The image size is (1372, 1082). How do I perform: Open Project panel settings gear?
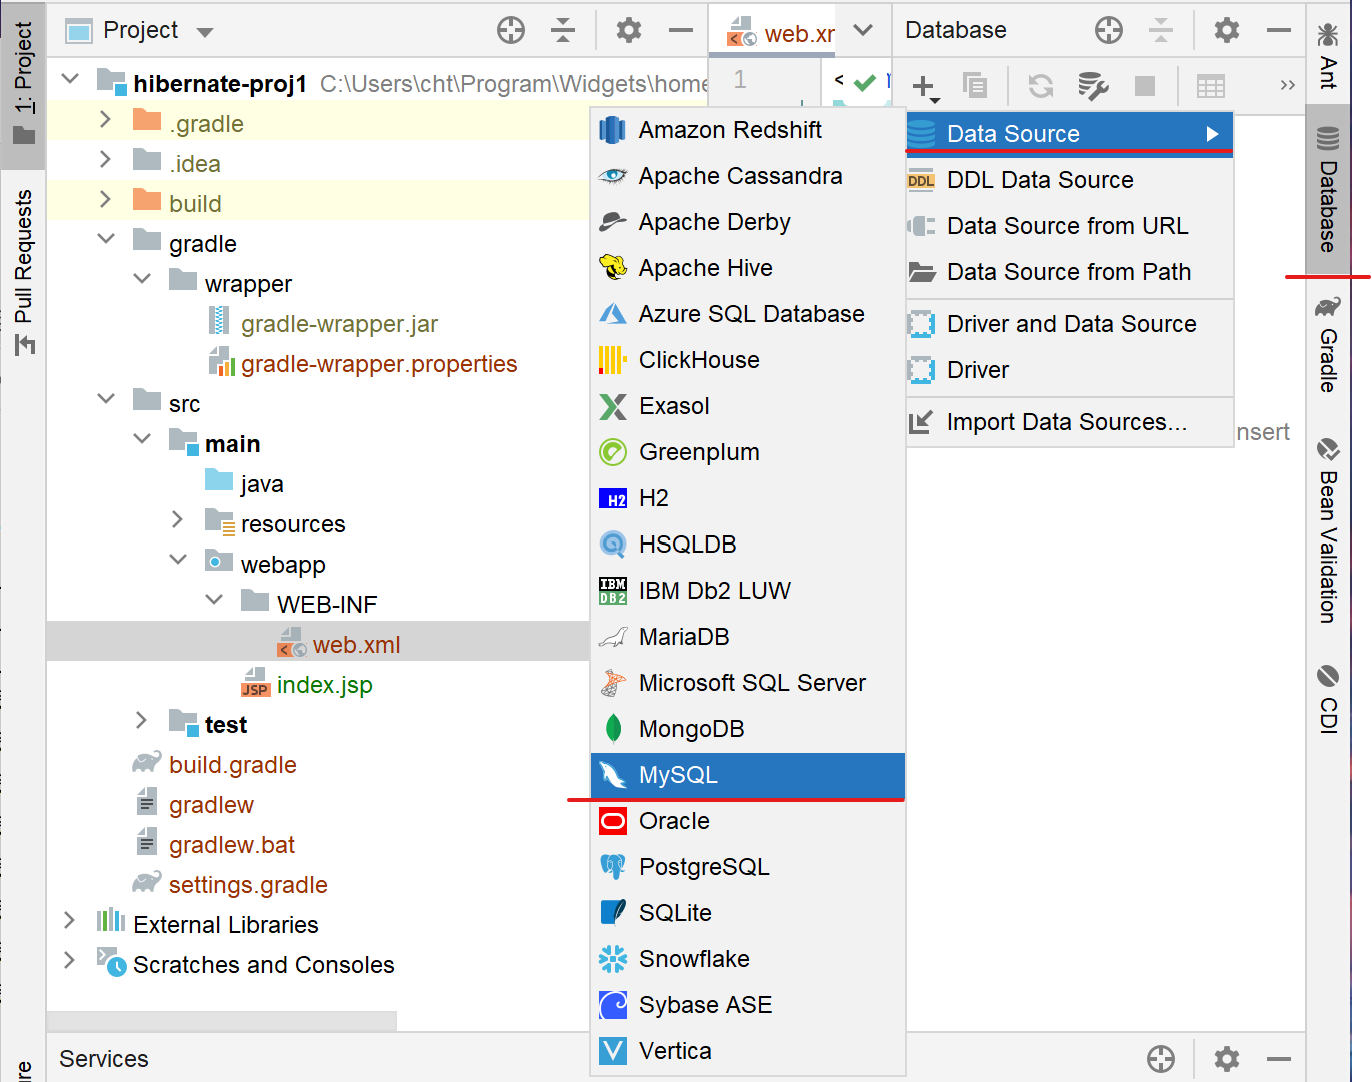(629, 31)
